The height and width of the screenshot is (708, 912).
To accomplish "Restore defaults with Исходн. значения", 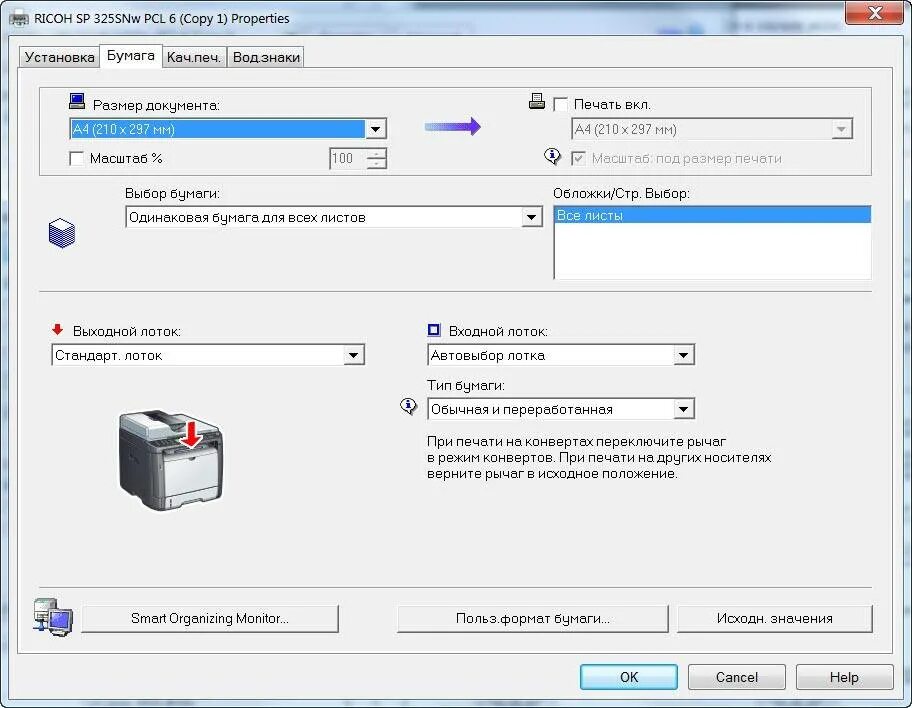I will coord(775,618).
